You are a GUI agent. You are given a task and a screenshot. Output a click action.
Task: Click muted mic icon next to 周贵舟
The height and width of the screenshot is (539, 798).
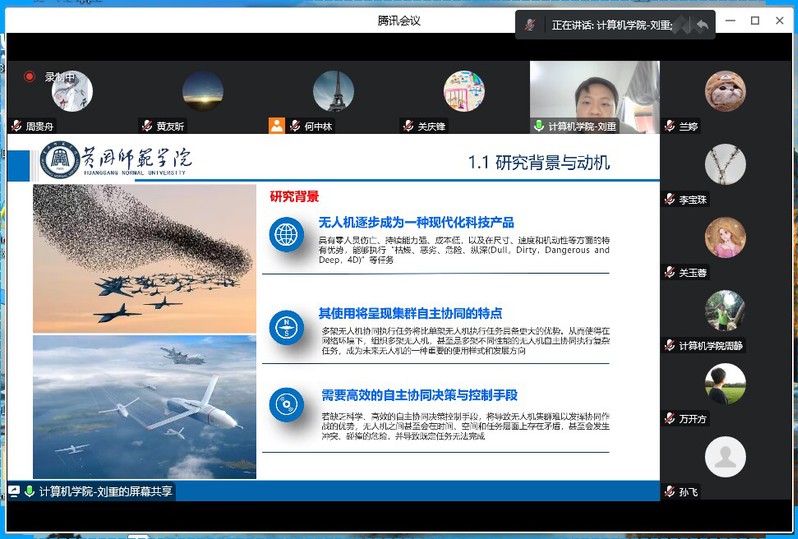tap(17, 126)
